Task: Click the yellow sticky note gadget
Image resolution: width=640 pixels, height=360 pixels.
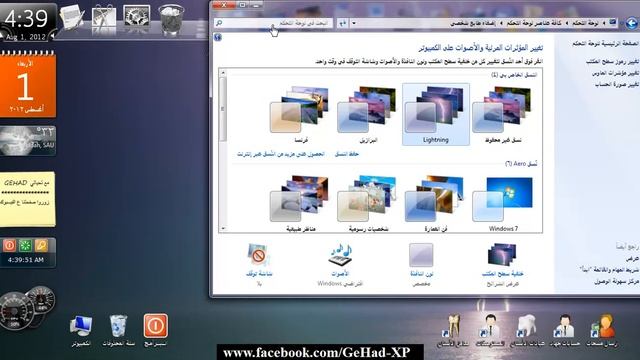Action: coord(27,199)
